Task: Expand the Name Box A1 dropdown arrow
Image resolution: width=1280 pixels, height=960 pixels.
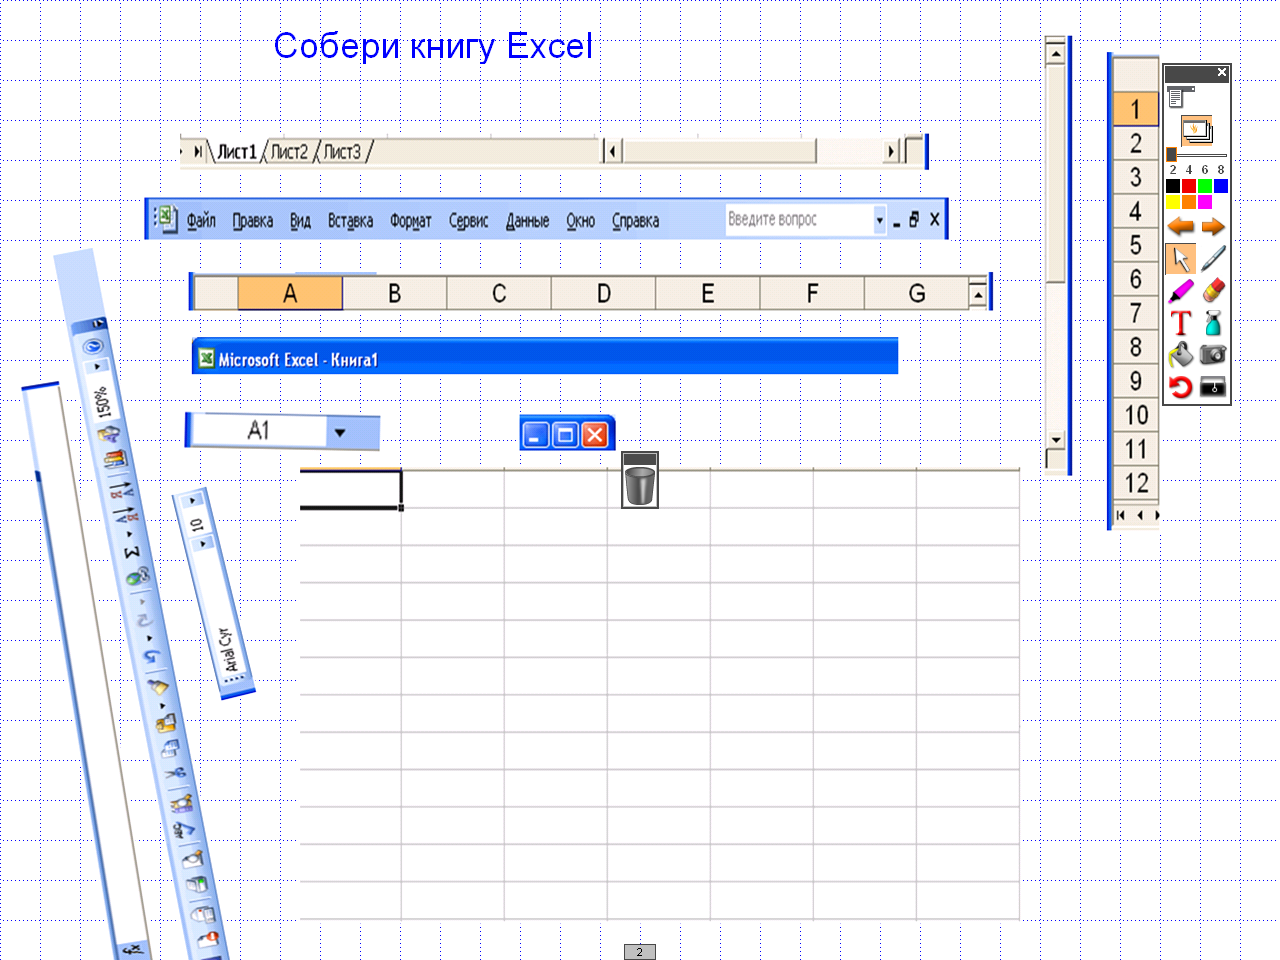Action: pos(340,433)
